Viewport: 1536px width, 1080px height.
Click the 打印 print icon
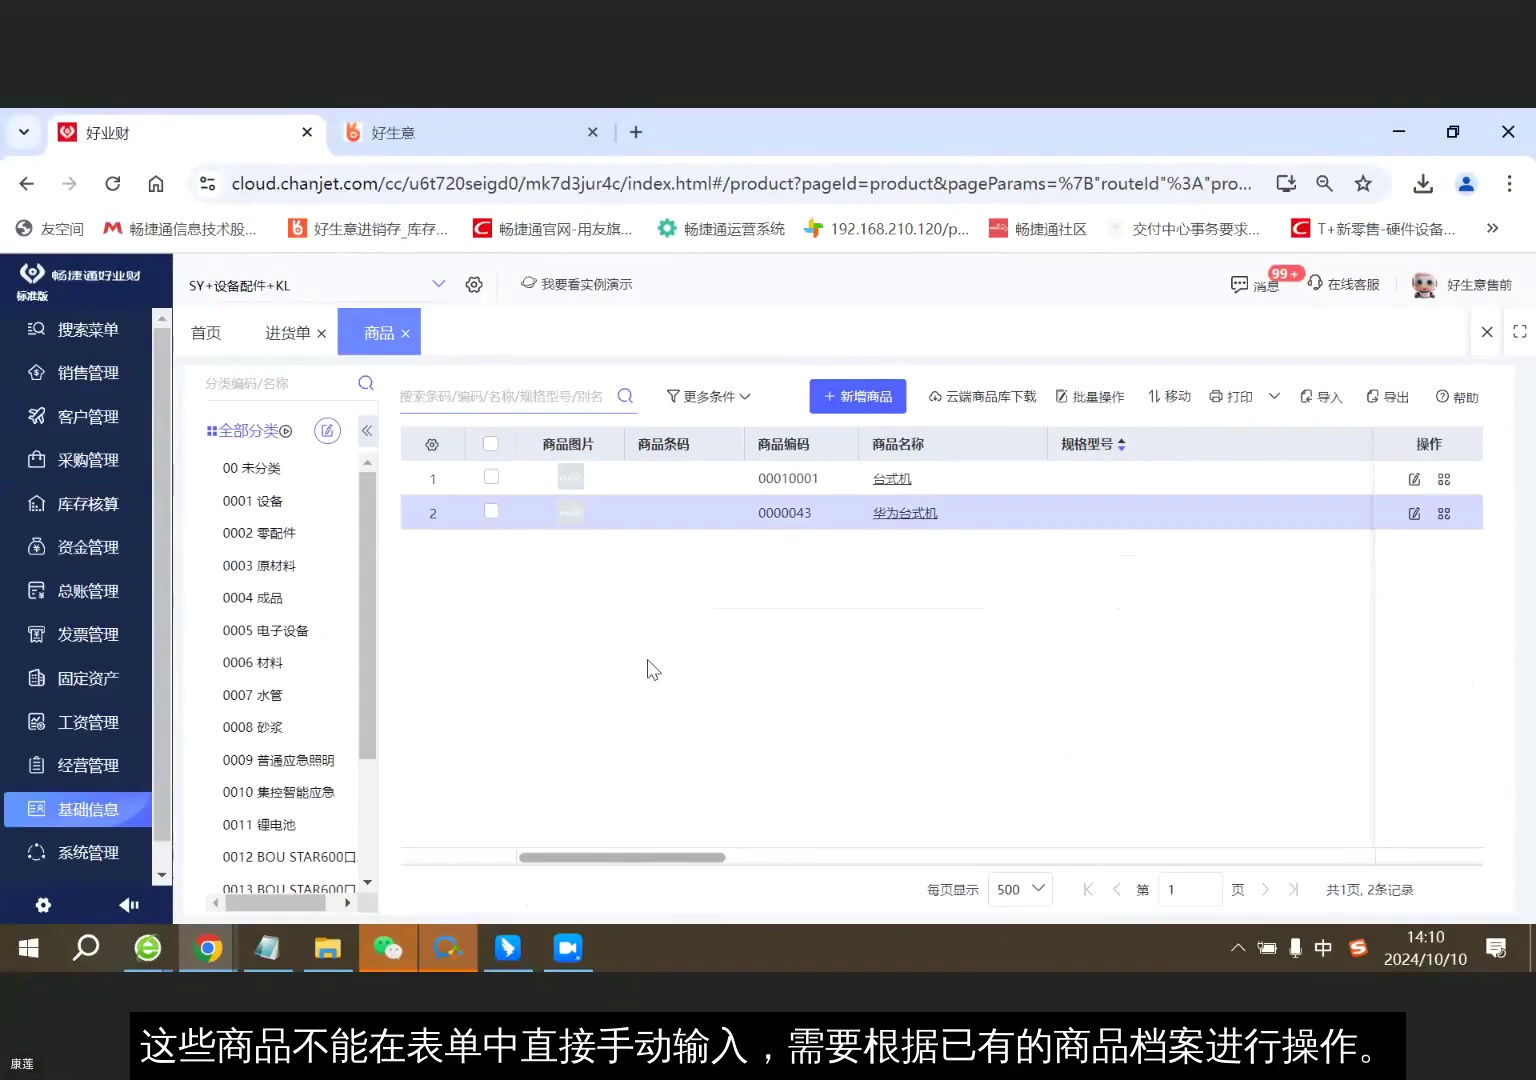(x=1231, y=396)
